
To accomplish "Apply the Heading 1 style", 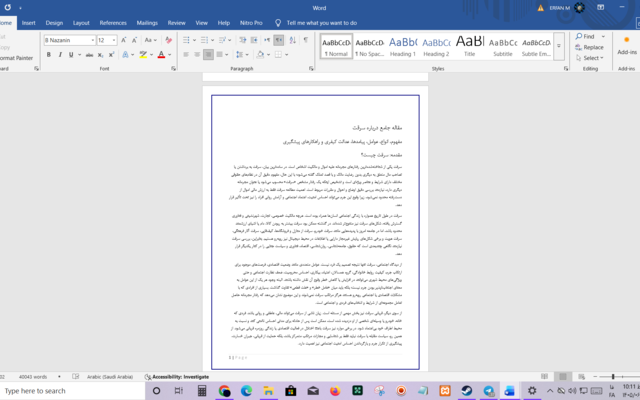I will 402,47.
